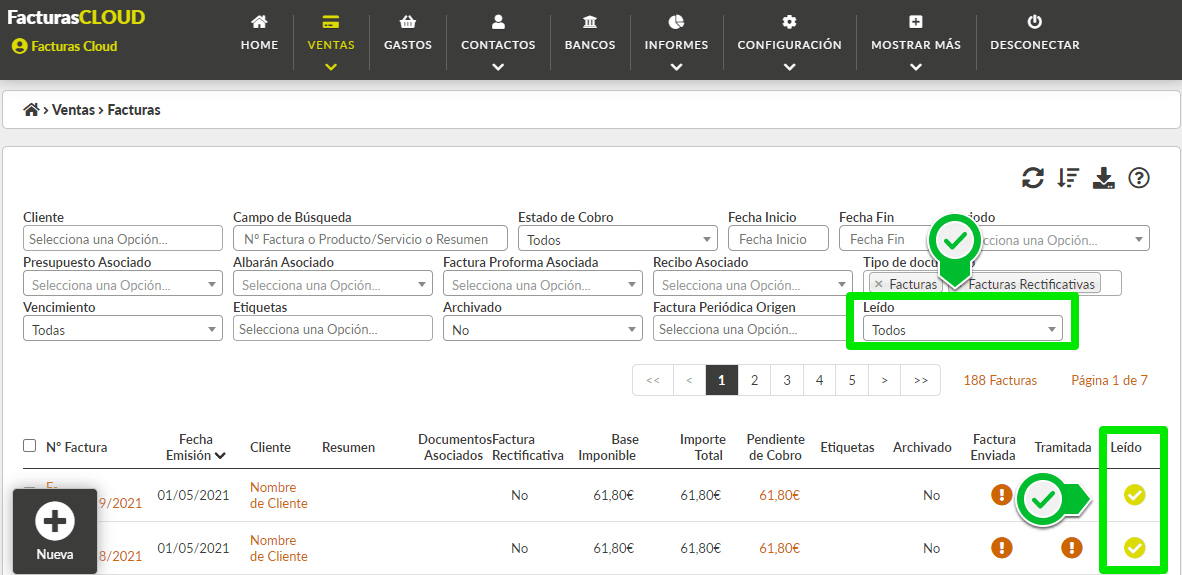Go to page 3 of invoices
This screenshot has width=1182, height=575.
(x=786, y=381)
